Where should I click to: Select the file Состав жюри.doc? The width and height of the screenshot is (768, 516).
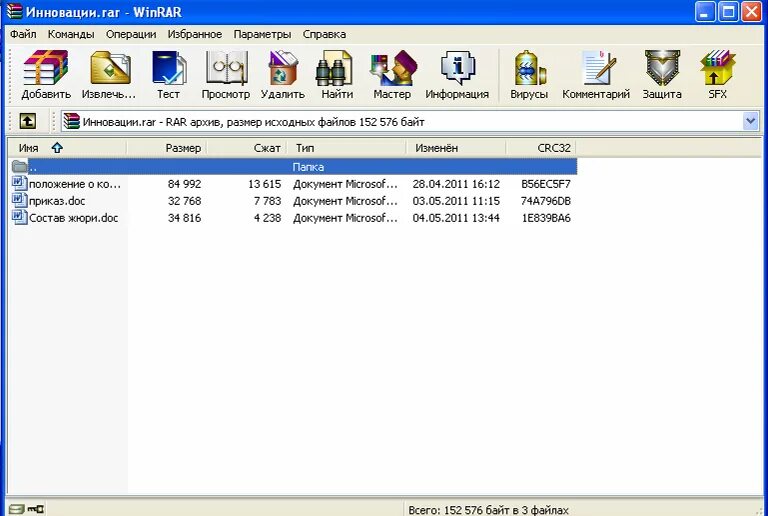click(x=73, y=218)
